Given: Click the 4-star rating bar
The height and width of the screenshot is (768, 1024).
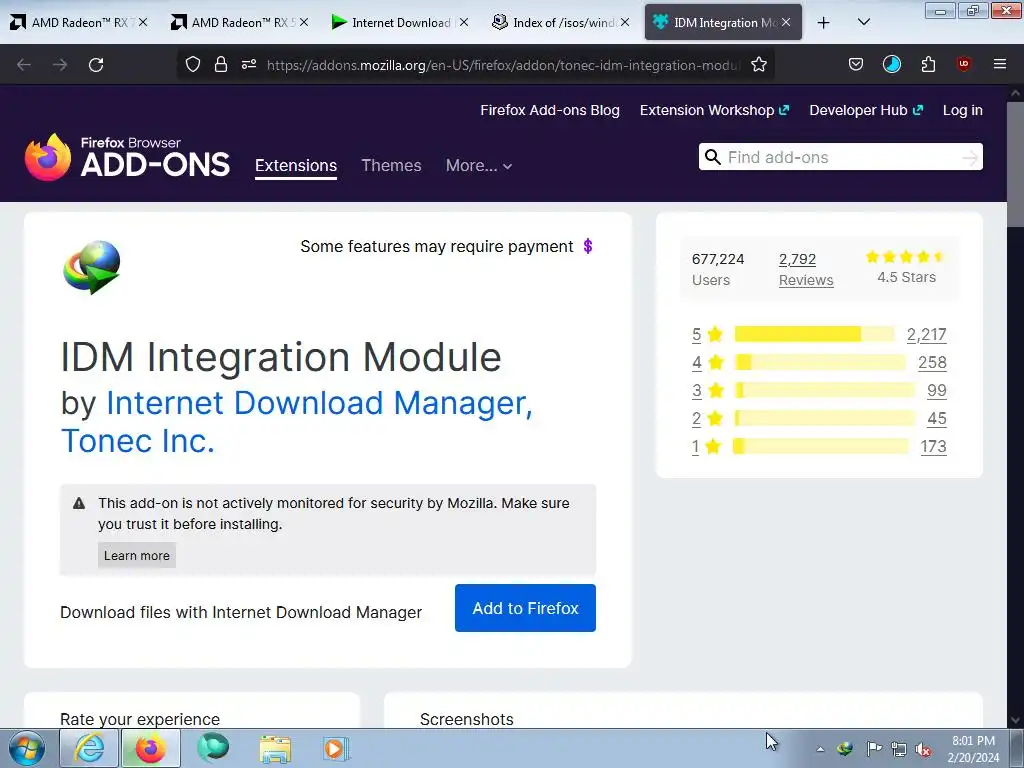Looking at the screenshot, I should pos(820,362).
